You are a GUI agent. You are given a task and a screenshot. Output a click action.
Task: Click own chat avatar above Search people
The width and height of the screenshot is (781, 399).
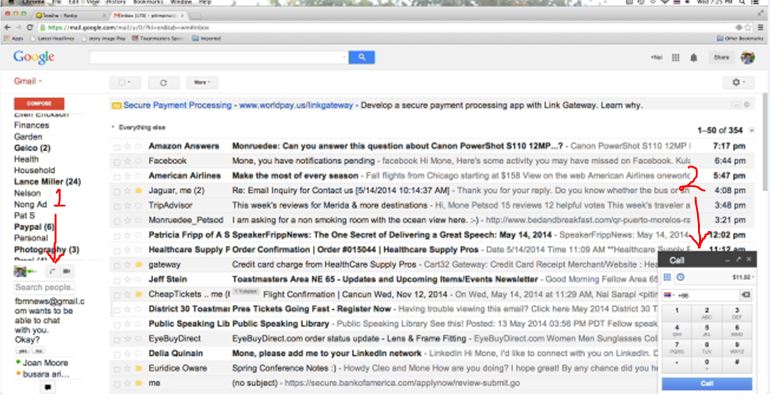tap(20, 271)
